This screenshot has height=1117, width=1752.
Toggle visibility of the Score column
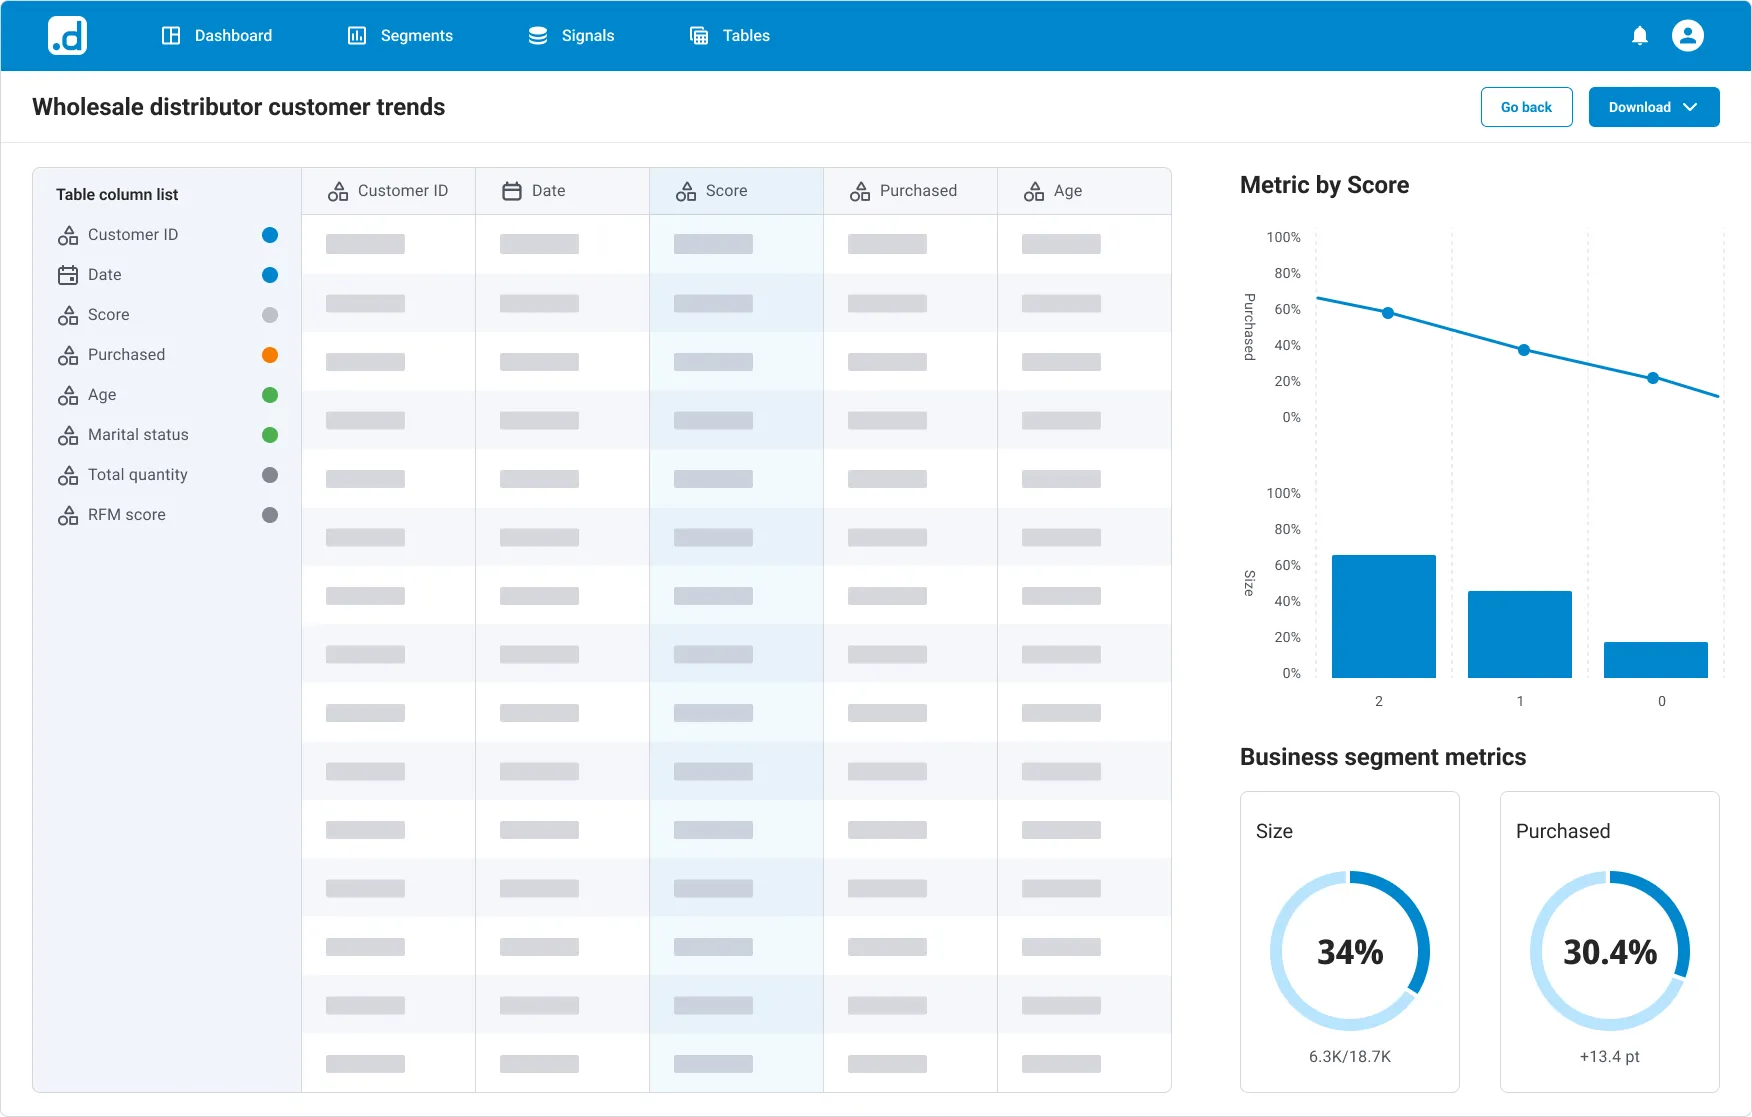tap(269, 314)
